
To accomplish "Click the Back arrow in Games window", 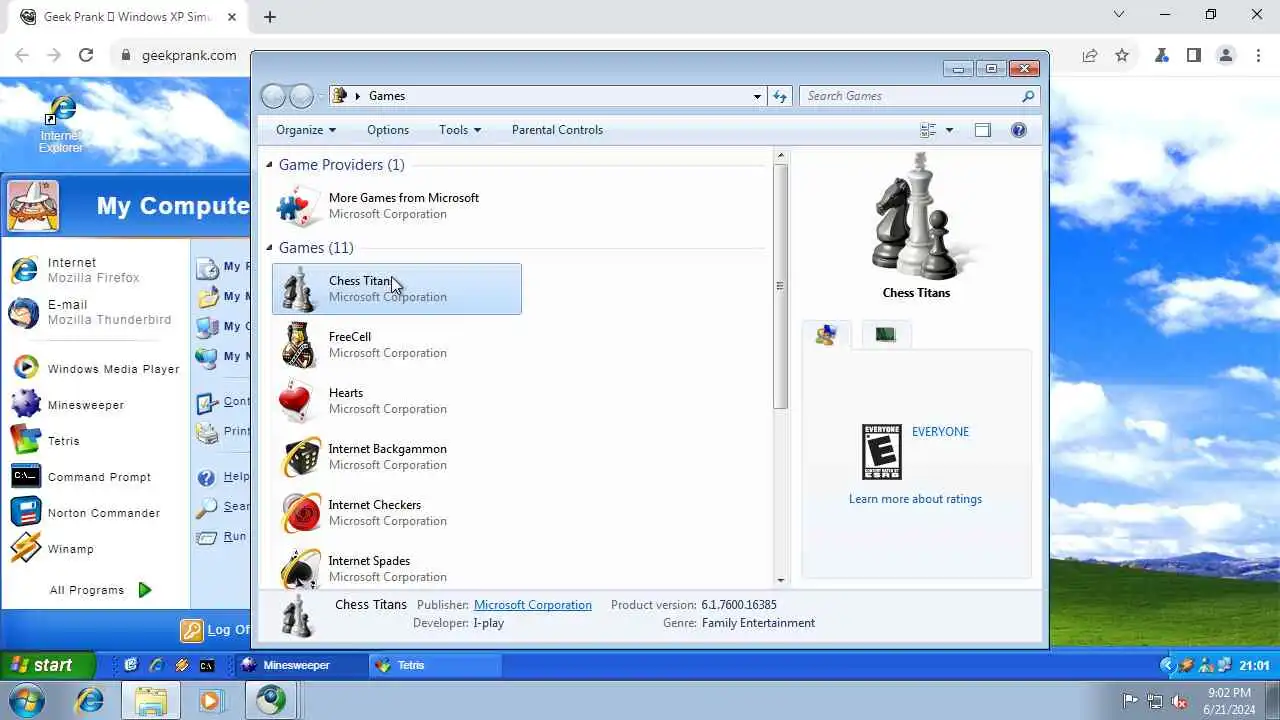I will (x=273, y=96).
